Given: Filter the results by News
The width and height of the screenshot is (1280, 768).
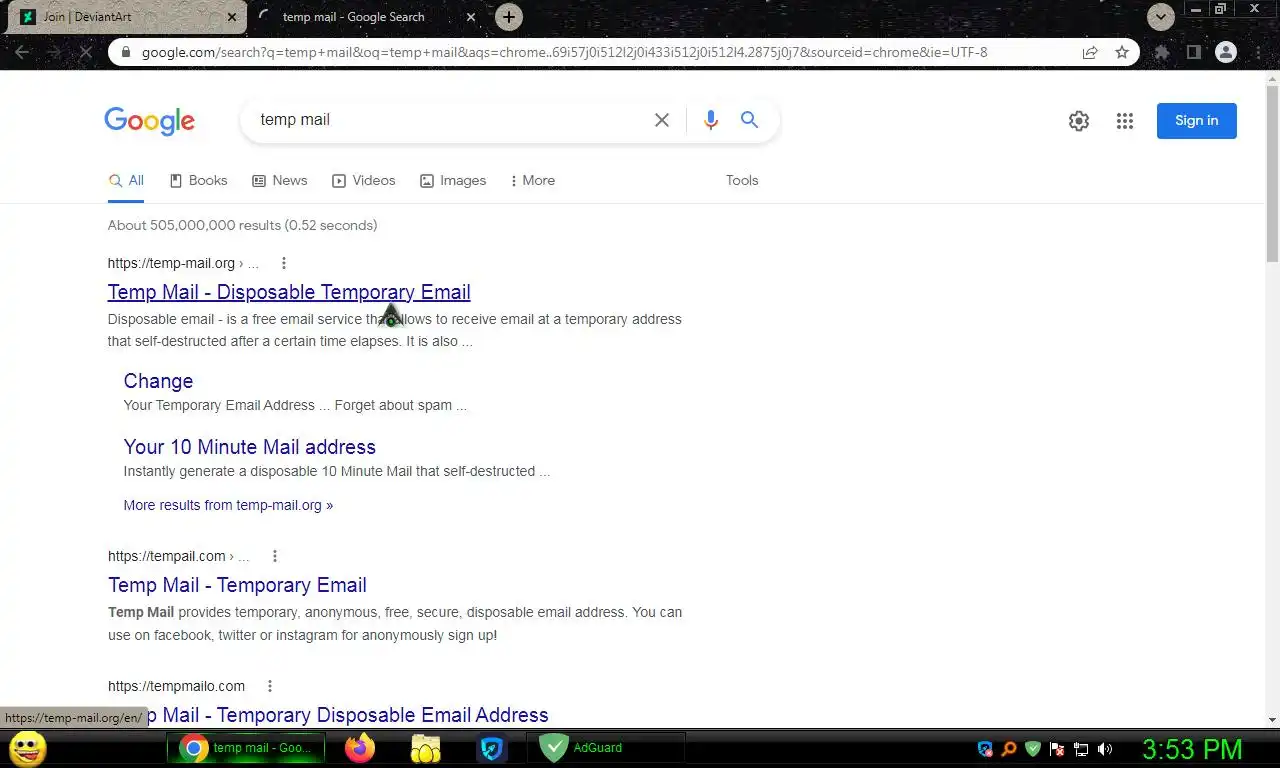Looking at the screenshot, I should tap(280, 181).
